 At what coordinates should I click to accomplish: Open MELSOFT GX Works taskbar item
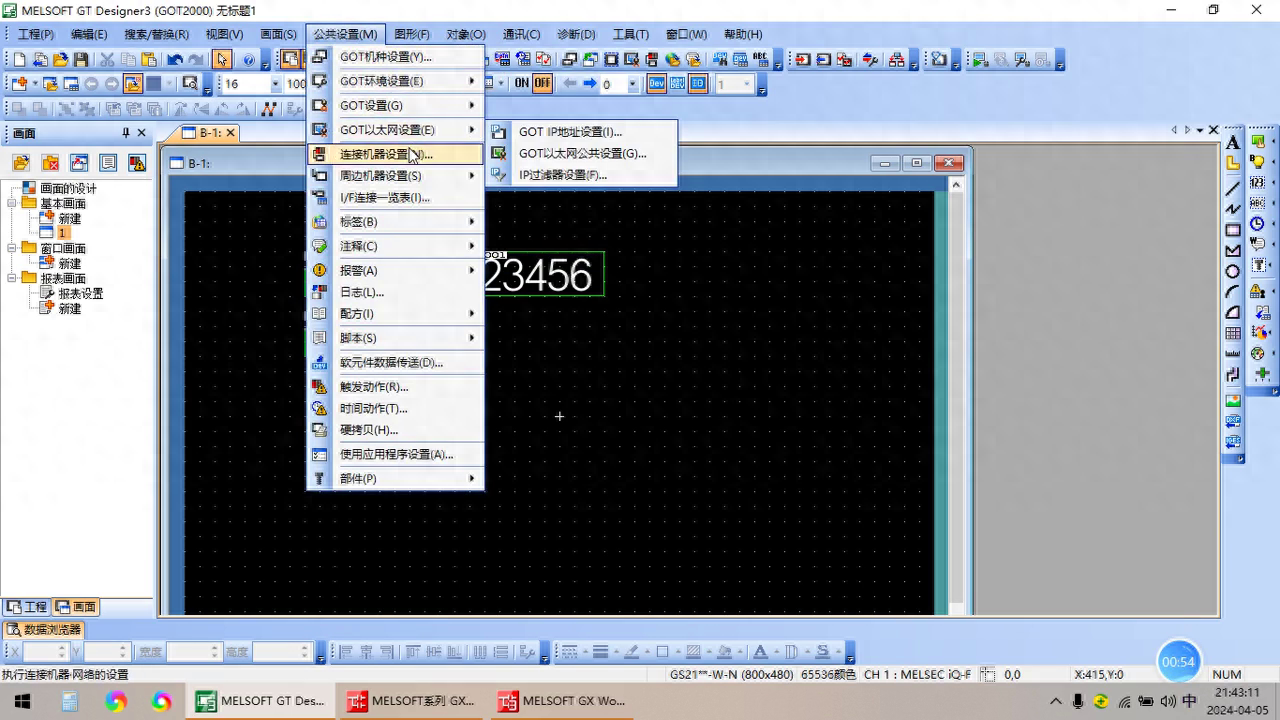click(x=563, y=701)
